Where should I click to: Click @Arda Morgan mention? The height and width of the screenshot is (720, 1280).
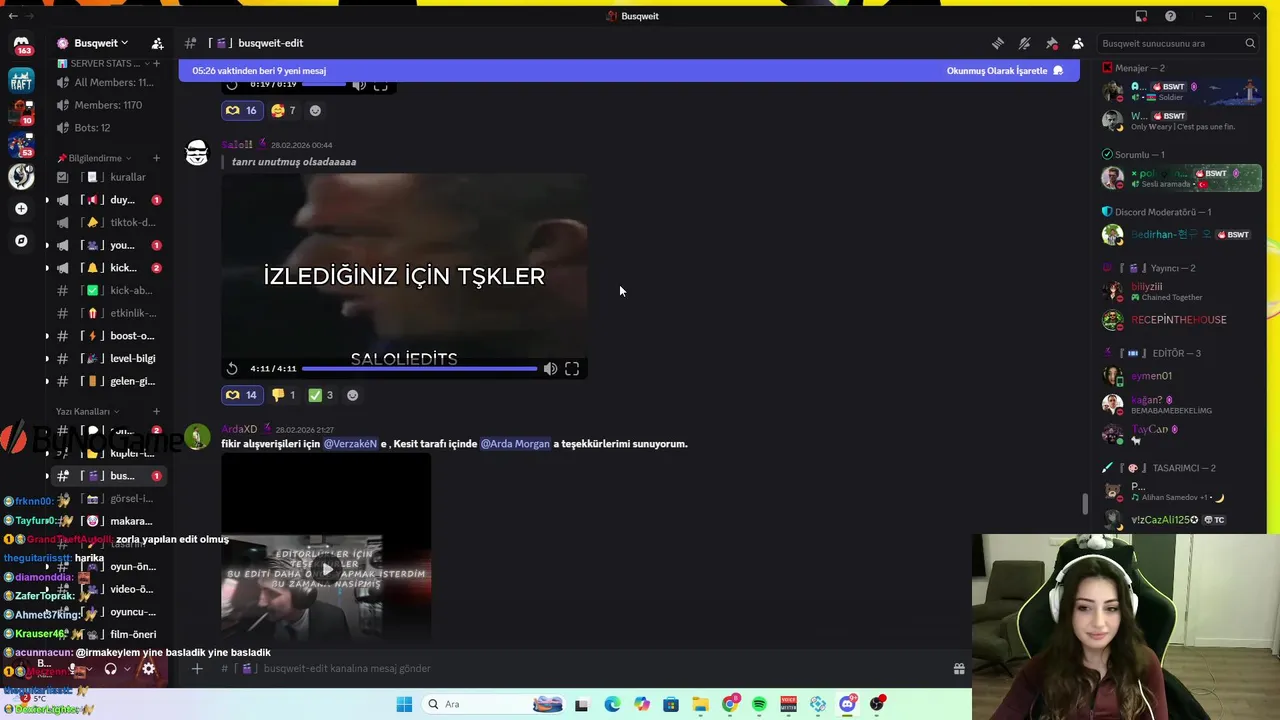515,444
